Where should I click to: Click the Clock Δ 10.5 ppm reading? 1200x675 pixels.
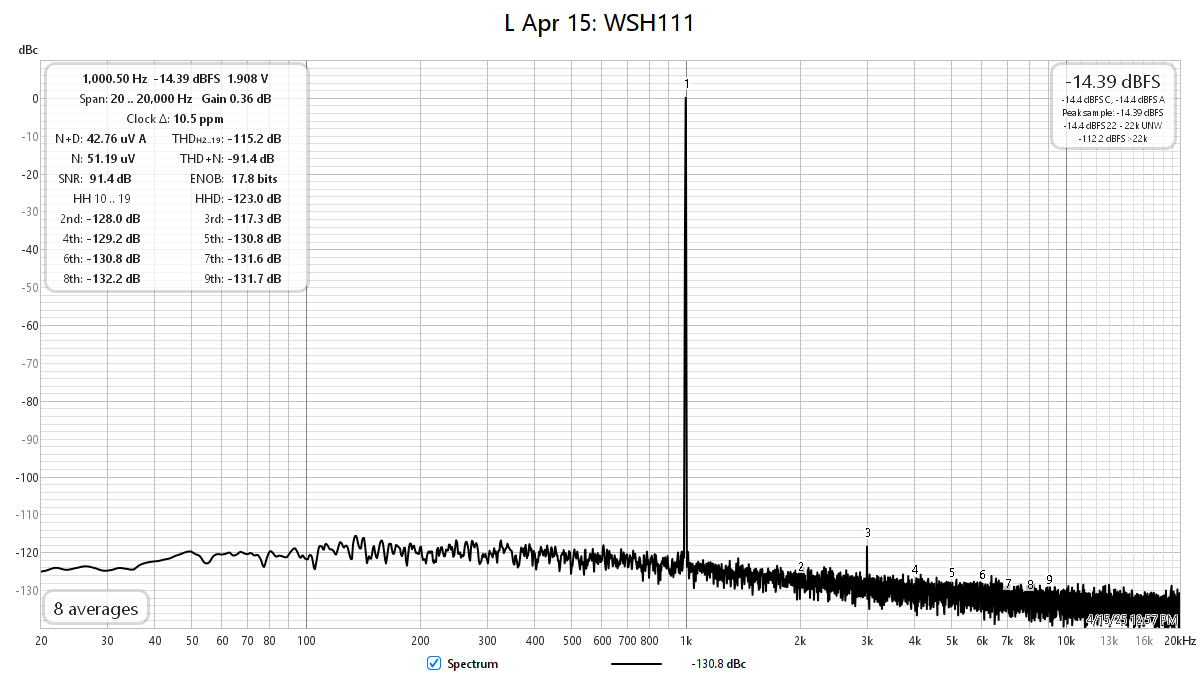click(175, 119)
